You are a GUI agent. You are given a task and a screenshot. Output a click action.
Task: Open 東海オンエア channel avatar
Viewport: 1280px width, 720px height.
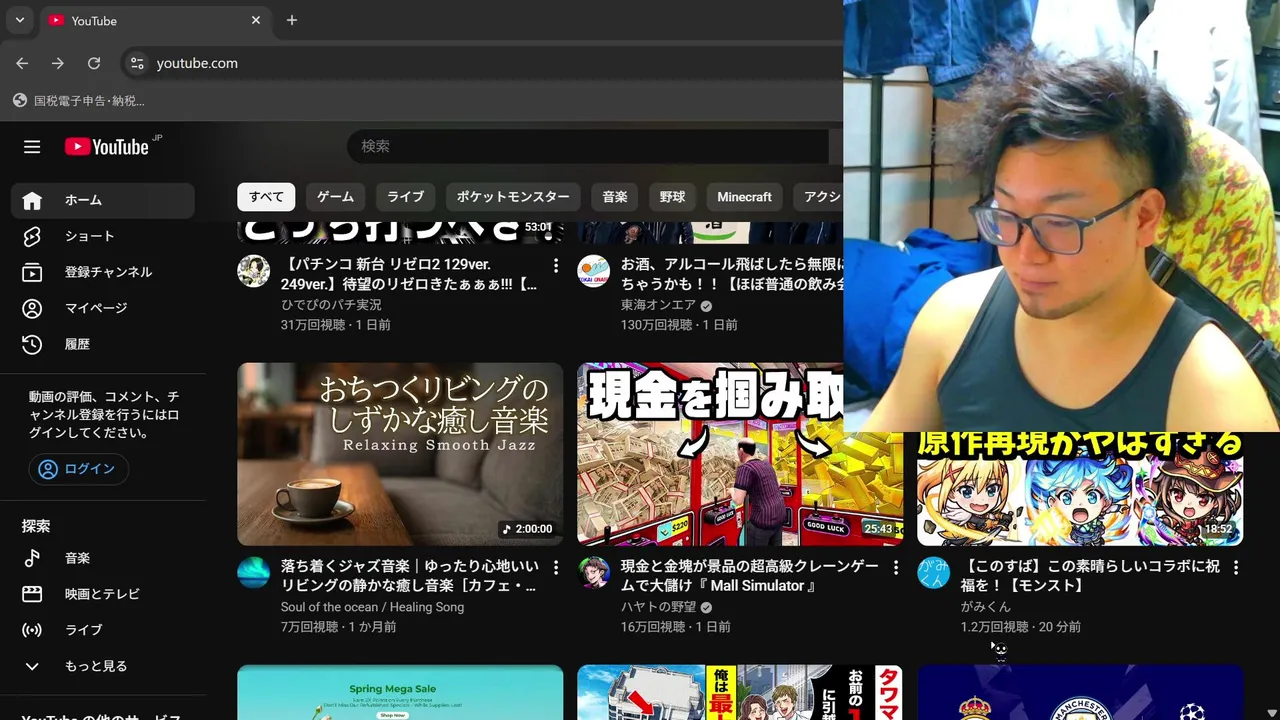pyautogui.click(x=593, y=272)
